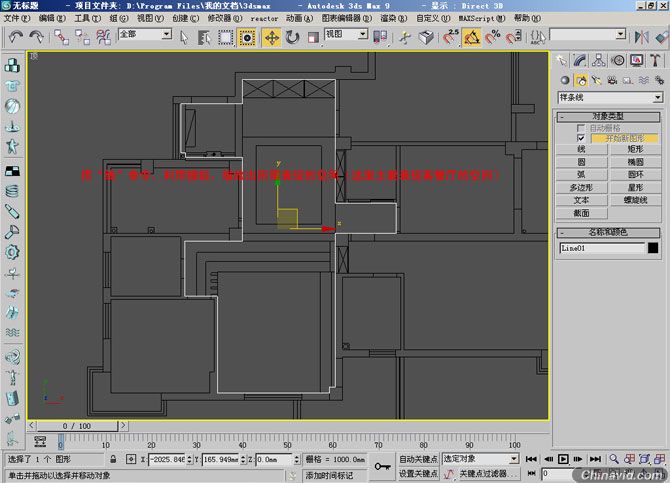
Task: Open Select by Name list icon
Action: click(x=205, y=38)
